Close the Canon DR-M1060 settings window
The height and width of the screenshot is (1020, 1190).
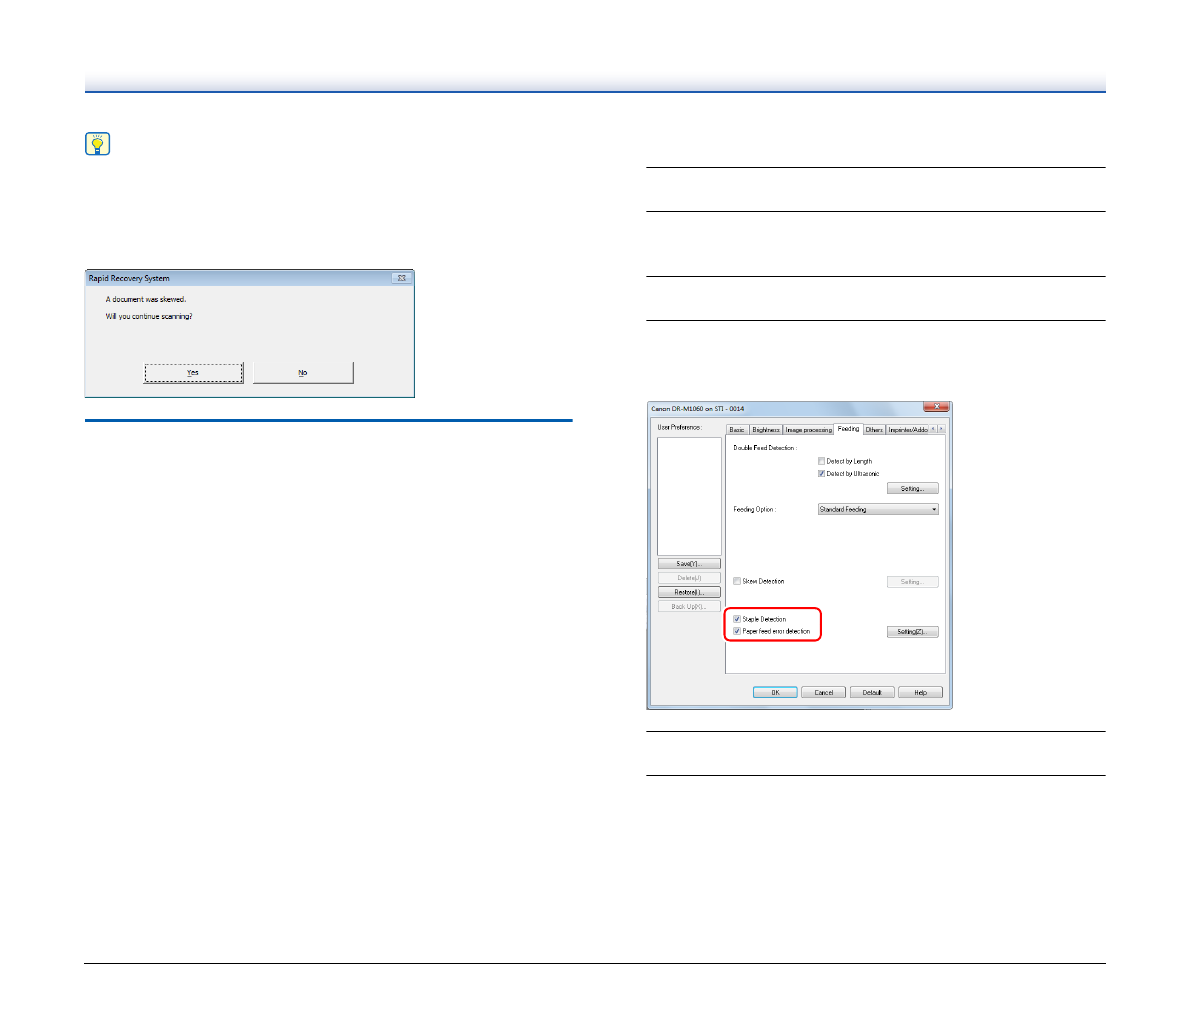click(x=935, y=408)
